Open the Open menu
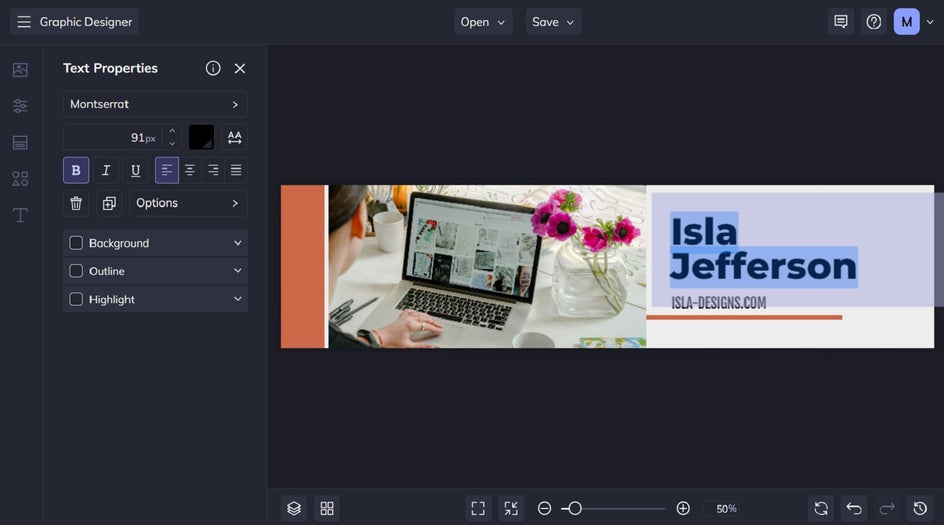Viewport: 944px width, 525px height. (x=484, y=22)
